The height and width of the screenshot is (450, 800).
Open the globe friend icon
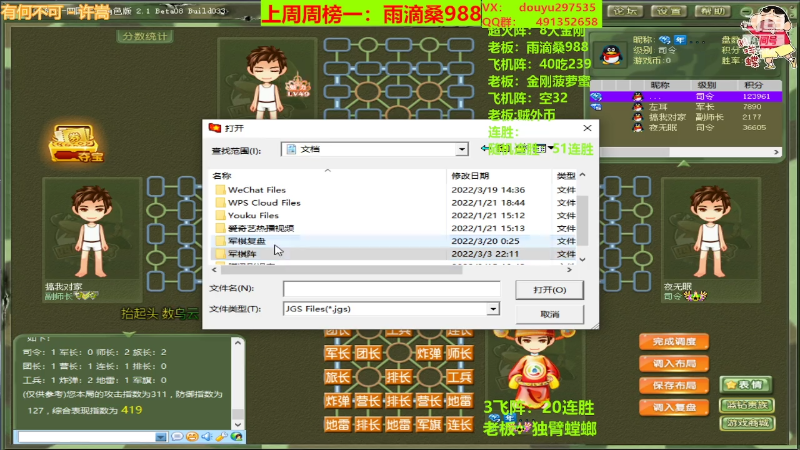point(236,437)
